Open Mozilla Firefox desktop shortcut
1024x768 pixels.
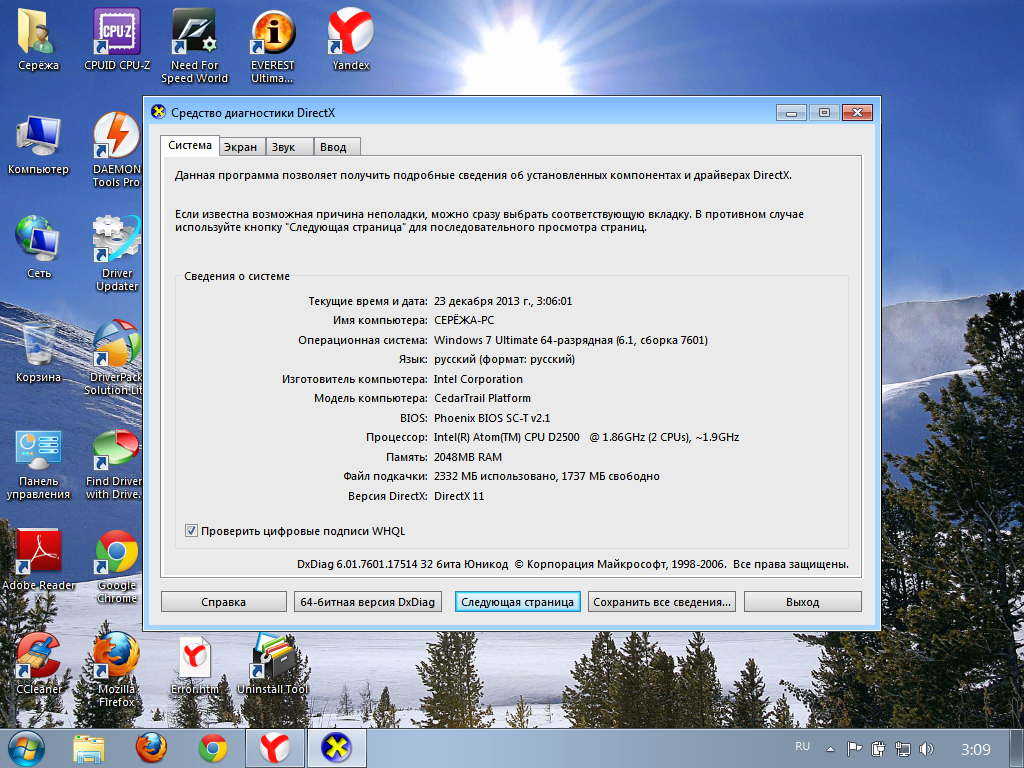(117, 670)
